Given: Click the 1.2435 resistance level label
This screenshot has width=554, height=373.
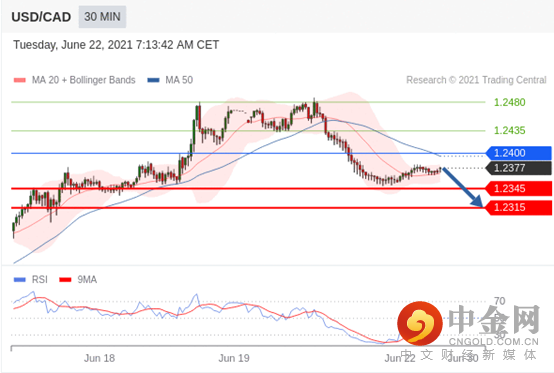Looking at the screenshot, I should pos(509,131).
